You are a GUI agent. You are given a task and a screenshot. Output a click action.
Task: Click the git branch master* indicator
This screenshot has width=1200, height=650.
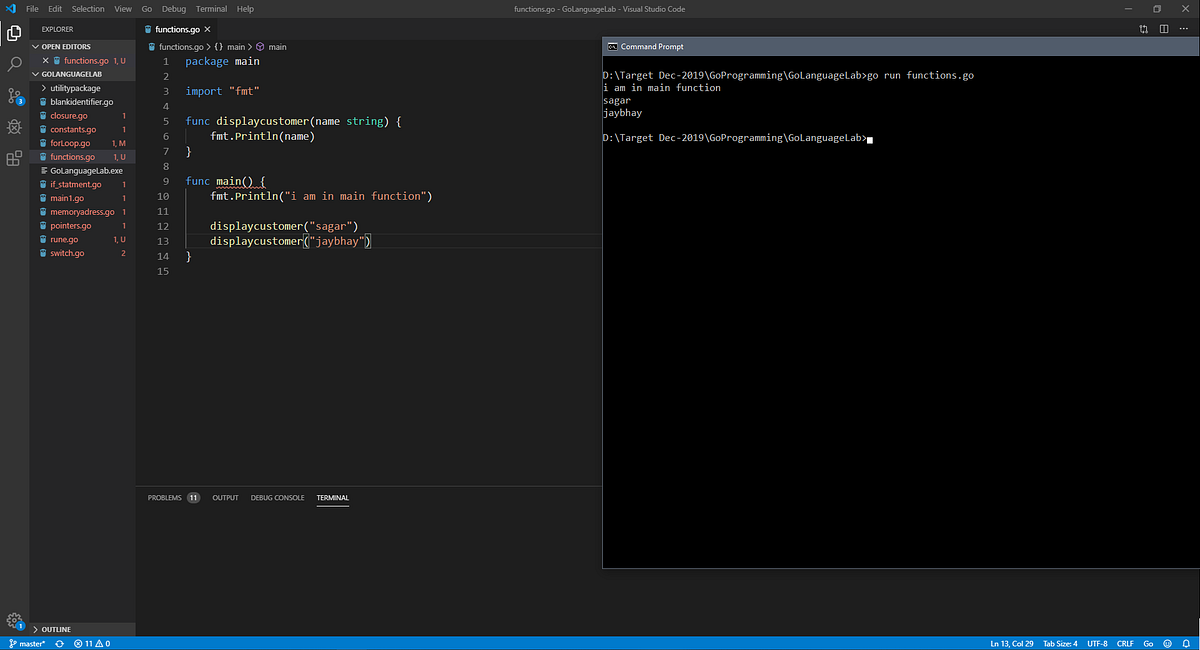[x=27, y=644]
